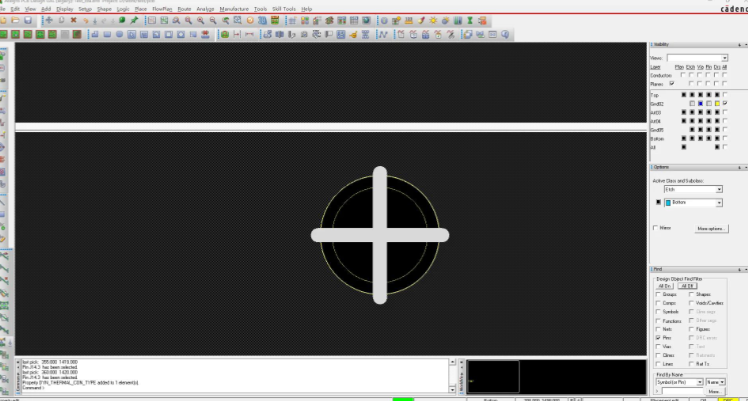Check the Mirror option checkbox
748x401 pixels.
[x=657, y=228]
